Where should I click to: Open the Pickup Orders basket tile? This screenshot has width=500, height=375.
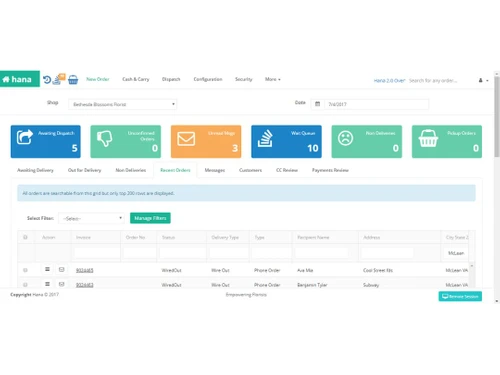tap(447, 141)
